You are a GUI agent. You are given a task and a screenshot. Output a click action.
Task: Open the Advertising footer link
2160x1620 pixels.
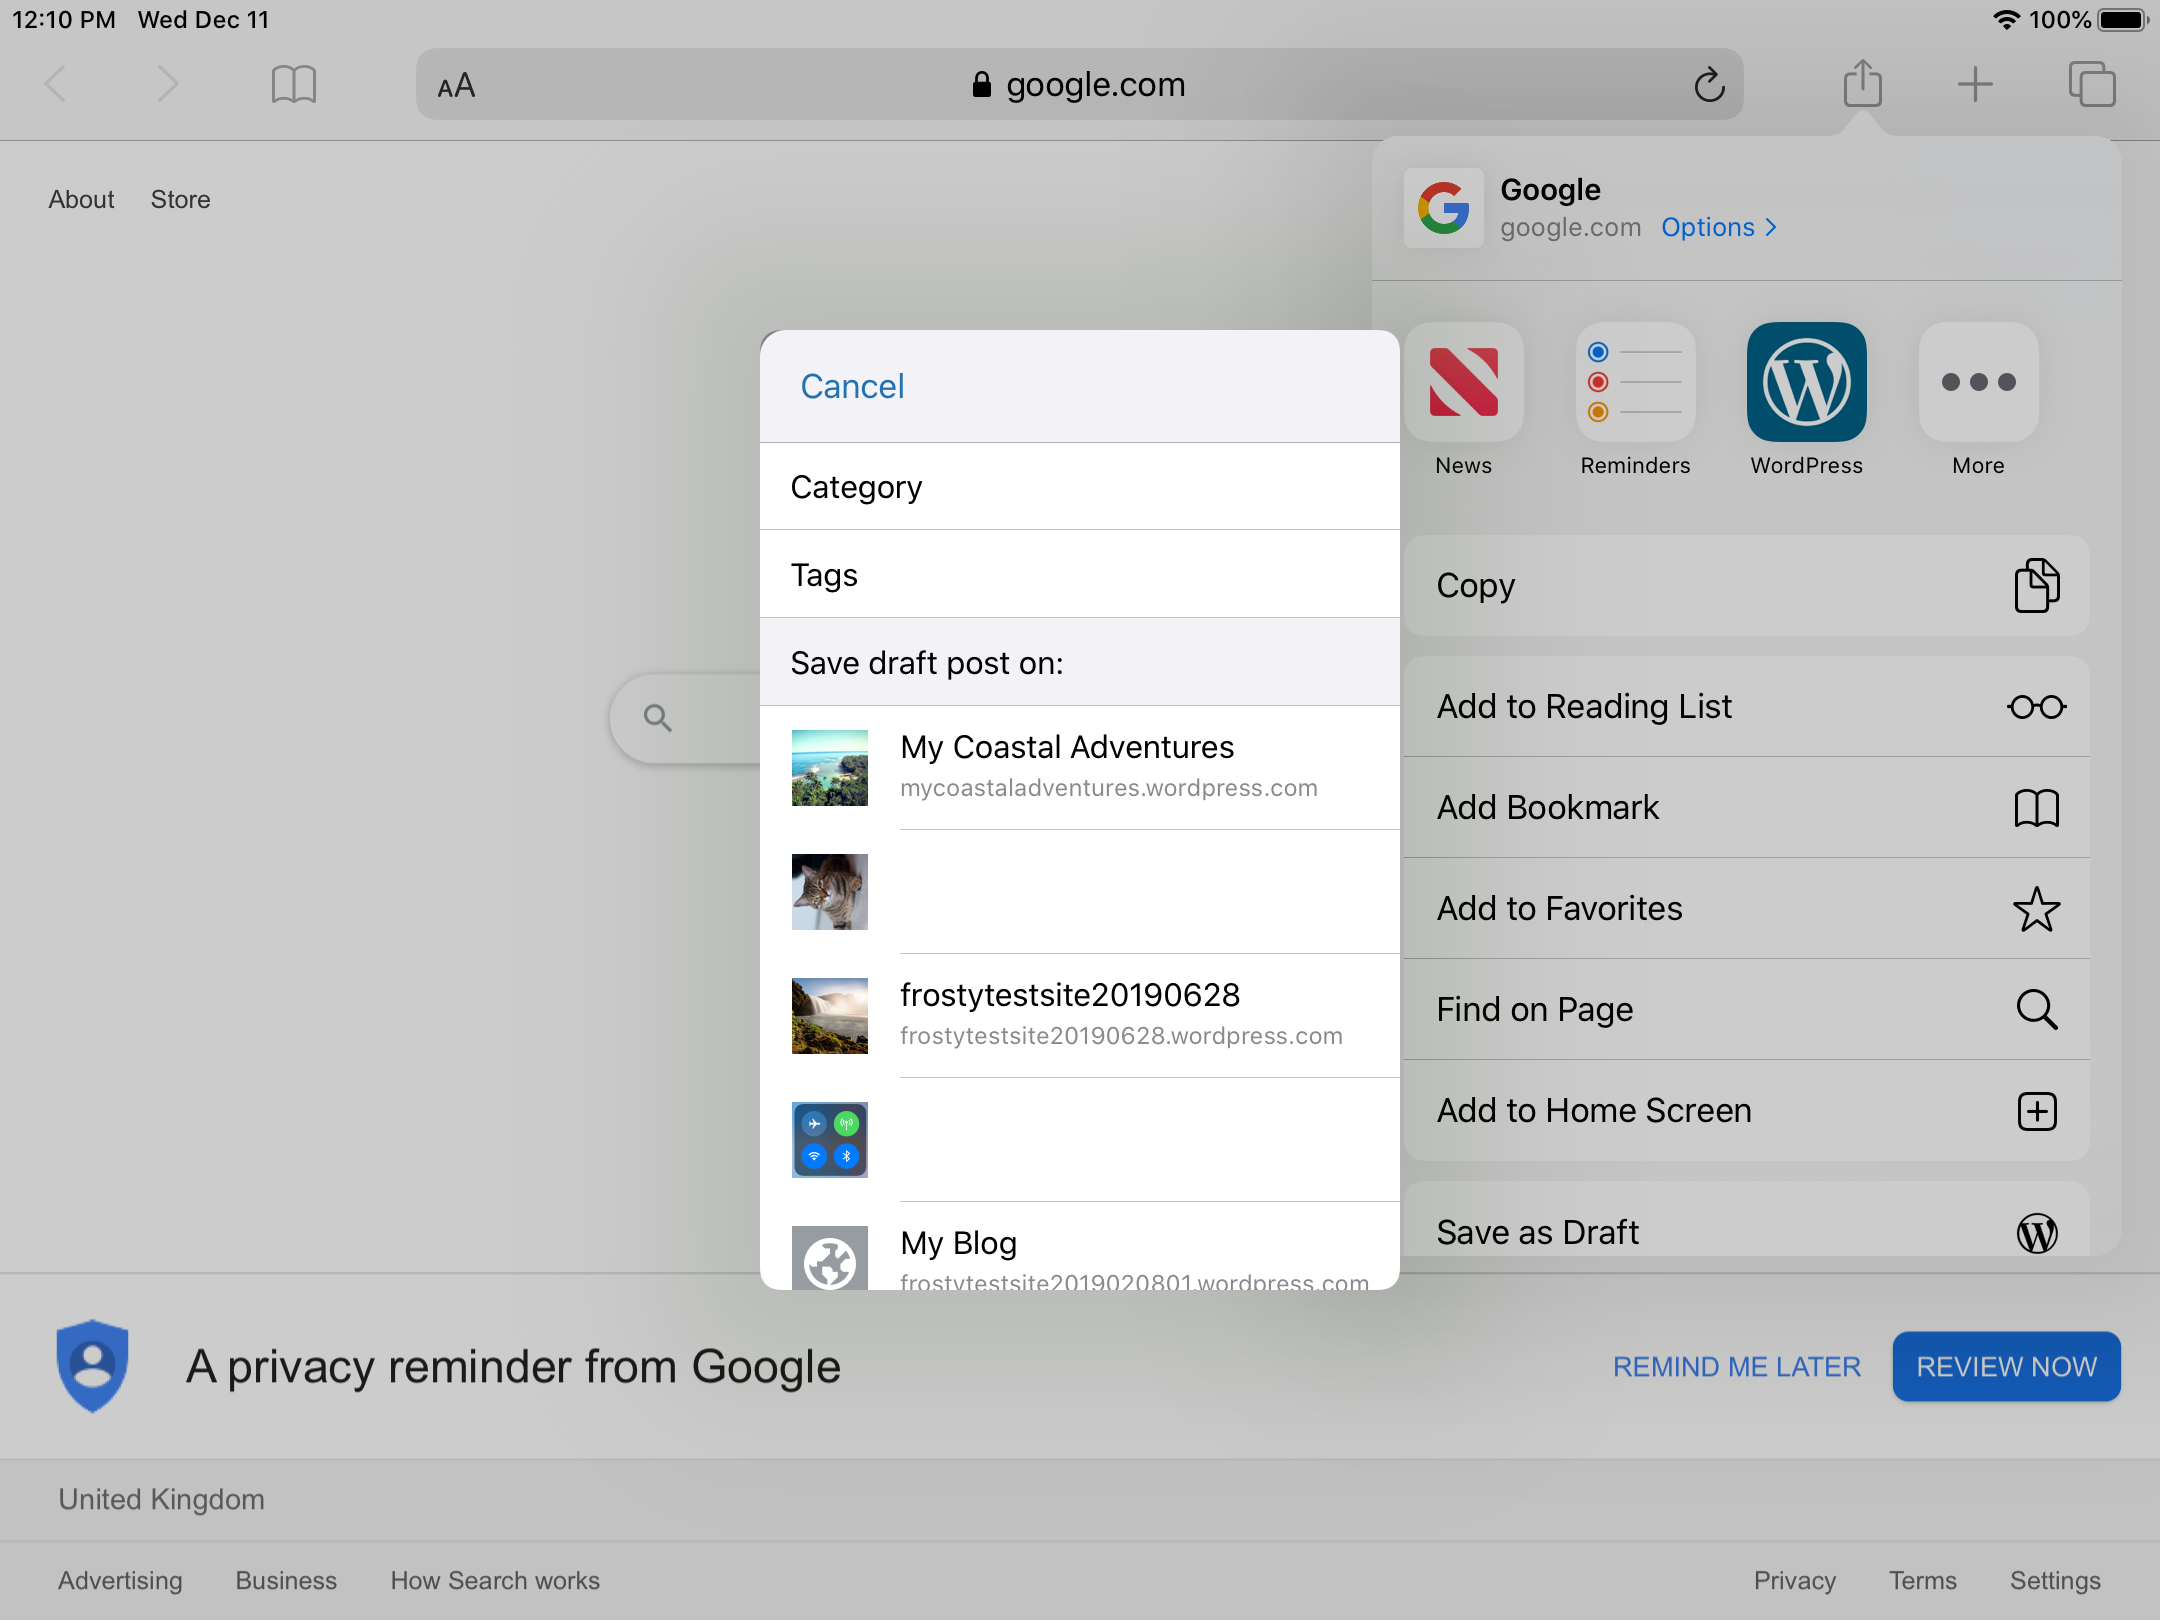tap(120, 1581)
